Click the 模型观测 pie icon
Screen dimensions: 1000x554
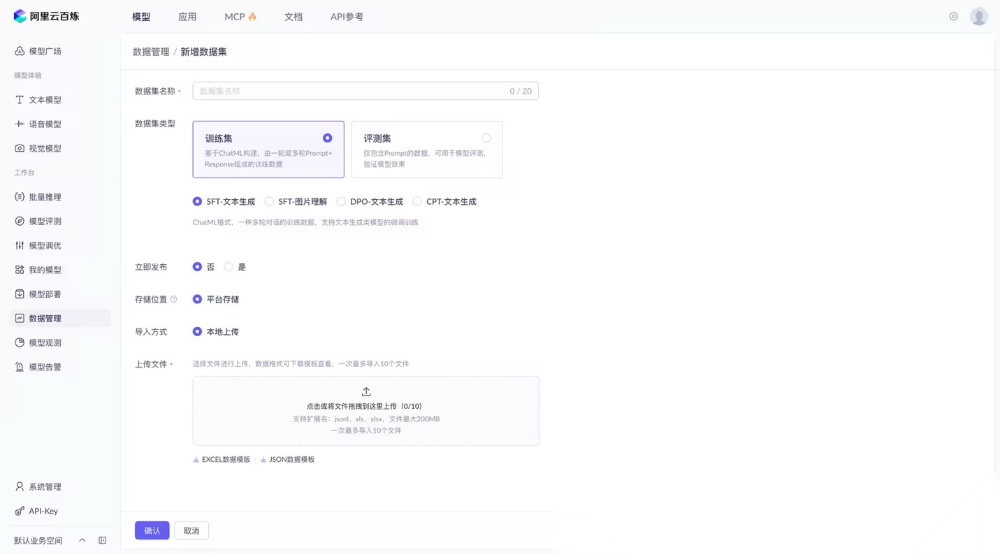20,342
